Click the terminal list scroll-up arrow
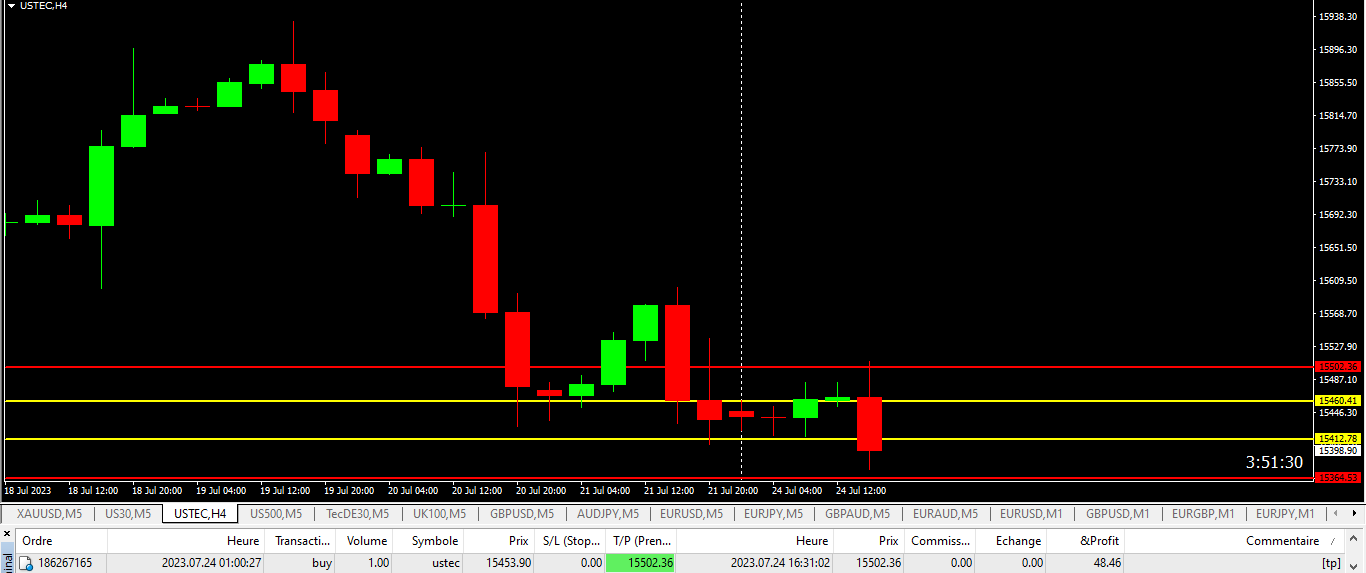The image size is (1366, 573). point(1355,540)
